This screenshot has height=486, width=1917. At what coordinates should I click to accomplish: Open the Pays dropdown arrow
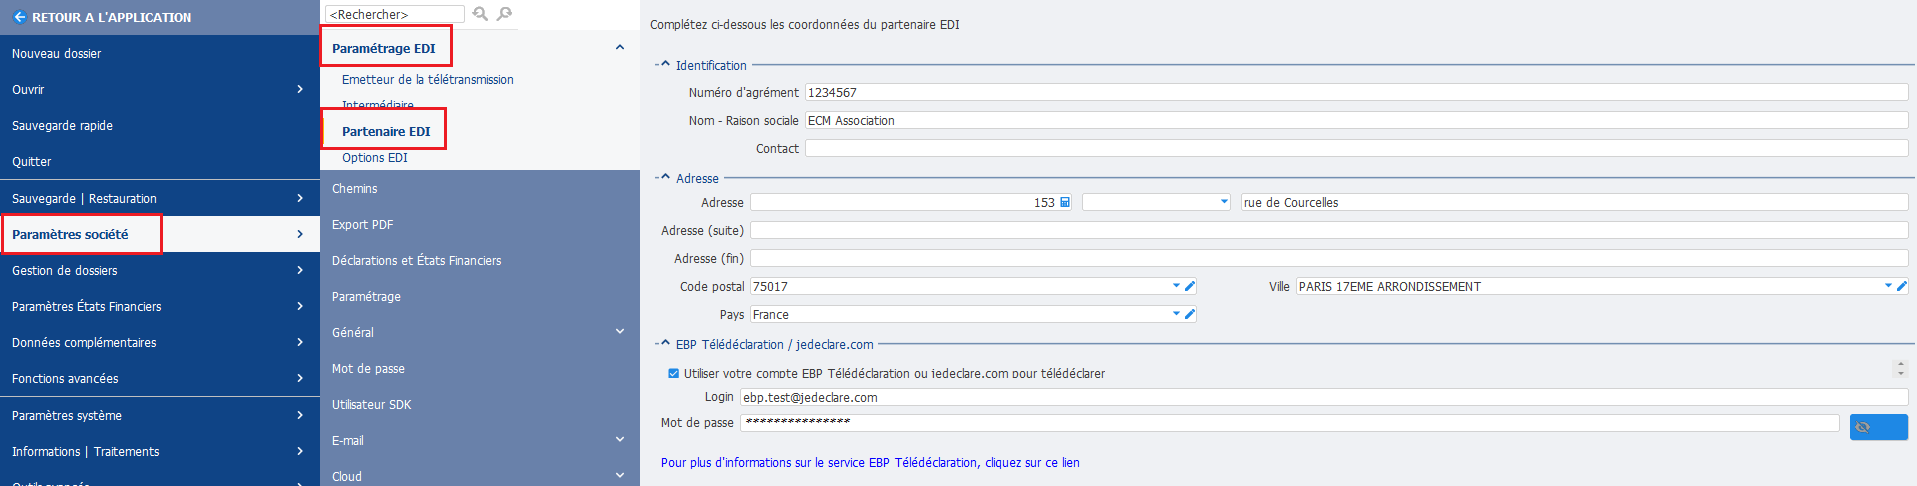tap(1176, 314)
